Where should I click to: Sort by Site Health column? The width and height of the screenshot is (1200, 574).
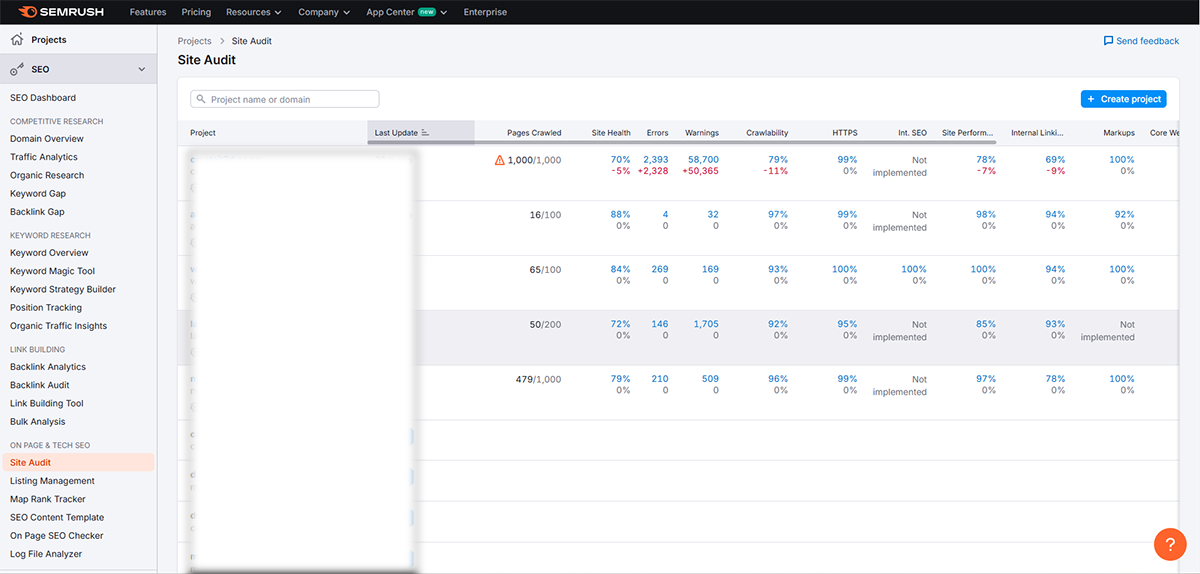pos(611,132)
